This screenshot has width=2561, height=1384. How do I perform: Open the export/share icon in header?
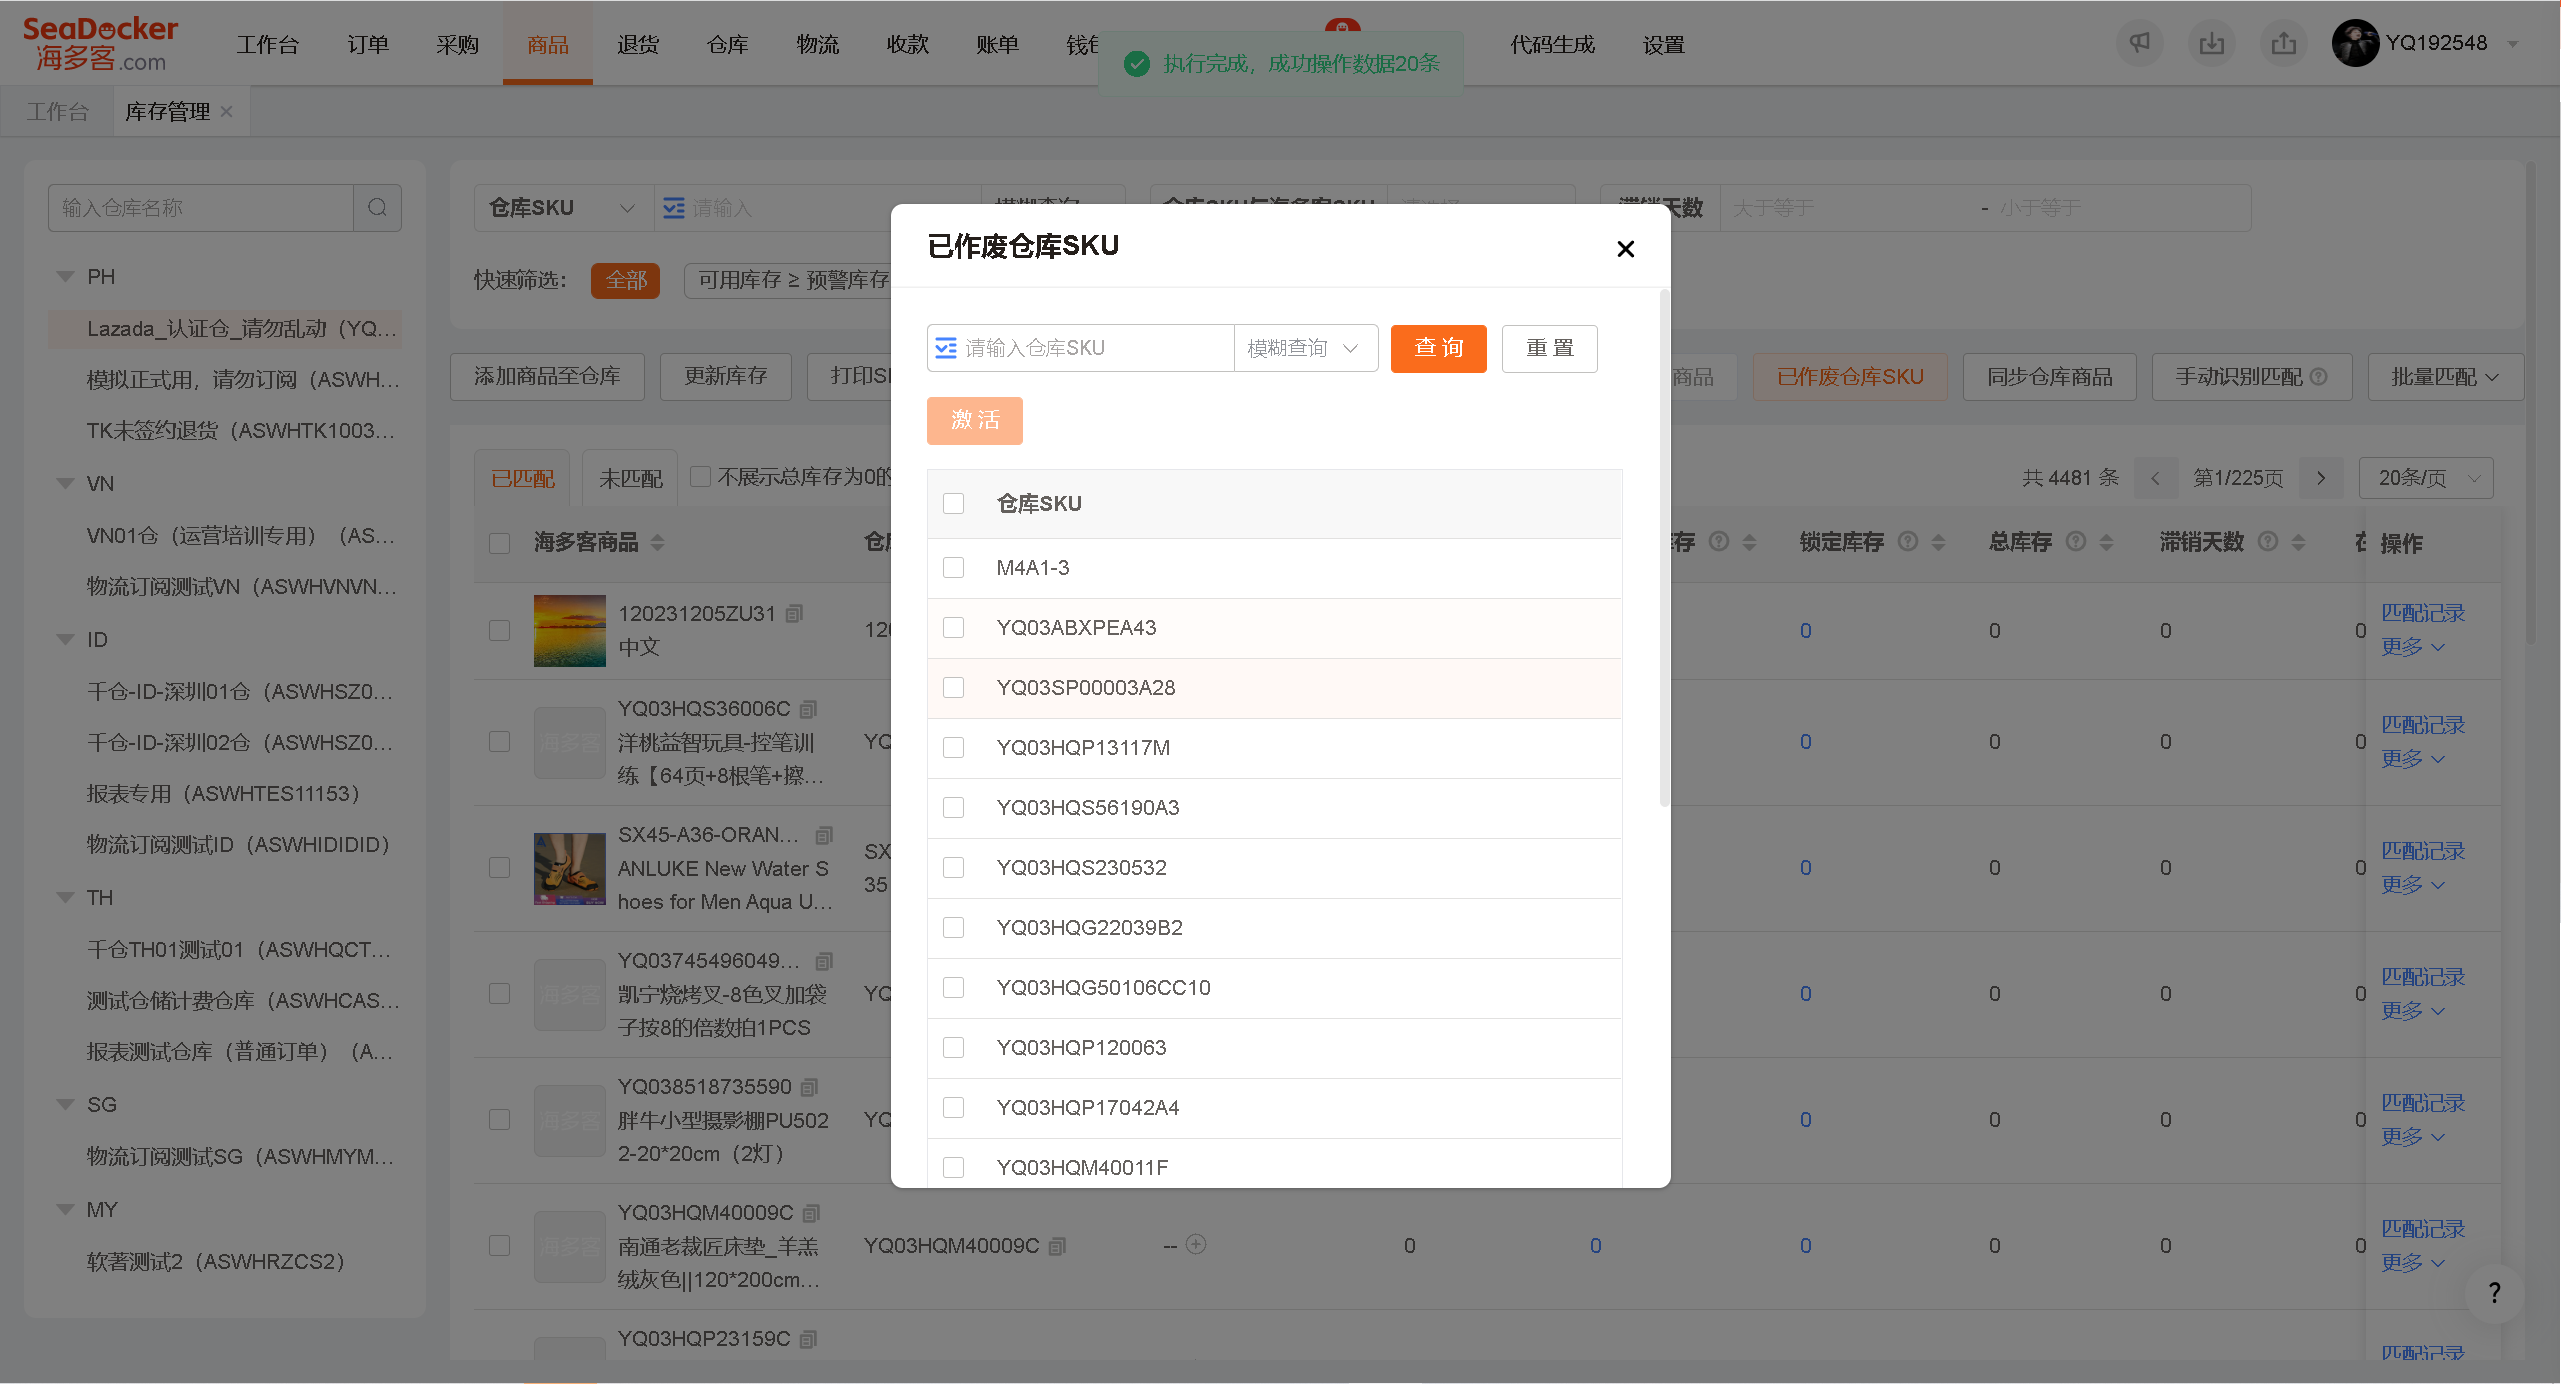click(2283, 43)
